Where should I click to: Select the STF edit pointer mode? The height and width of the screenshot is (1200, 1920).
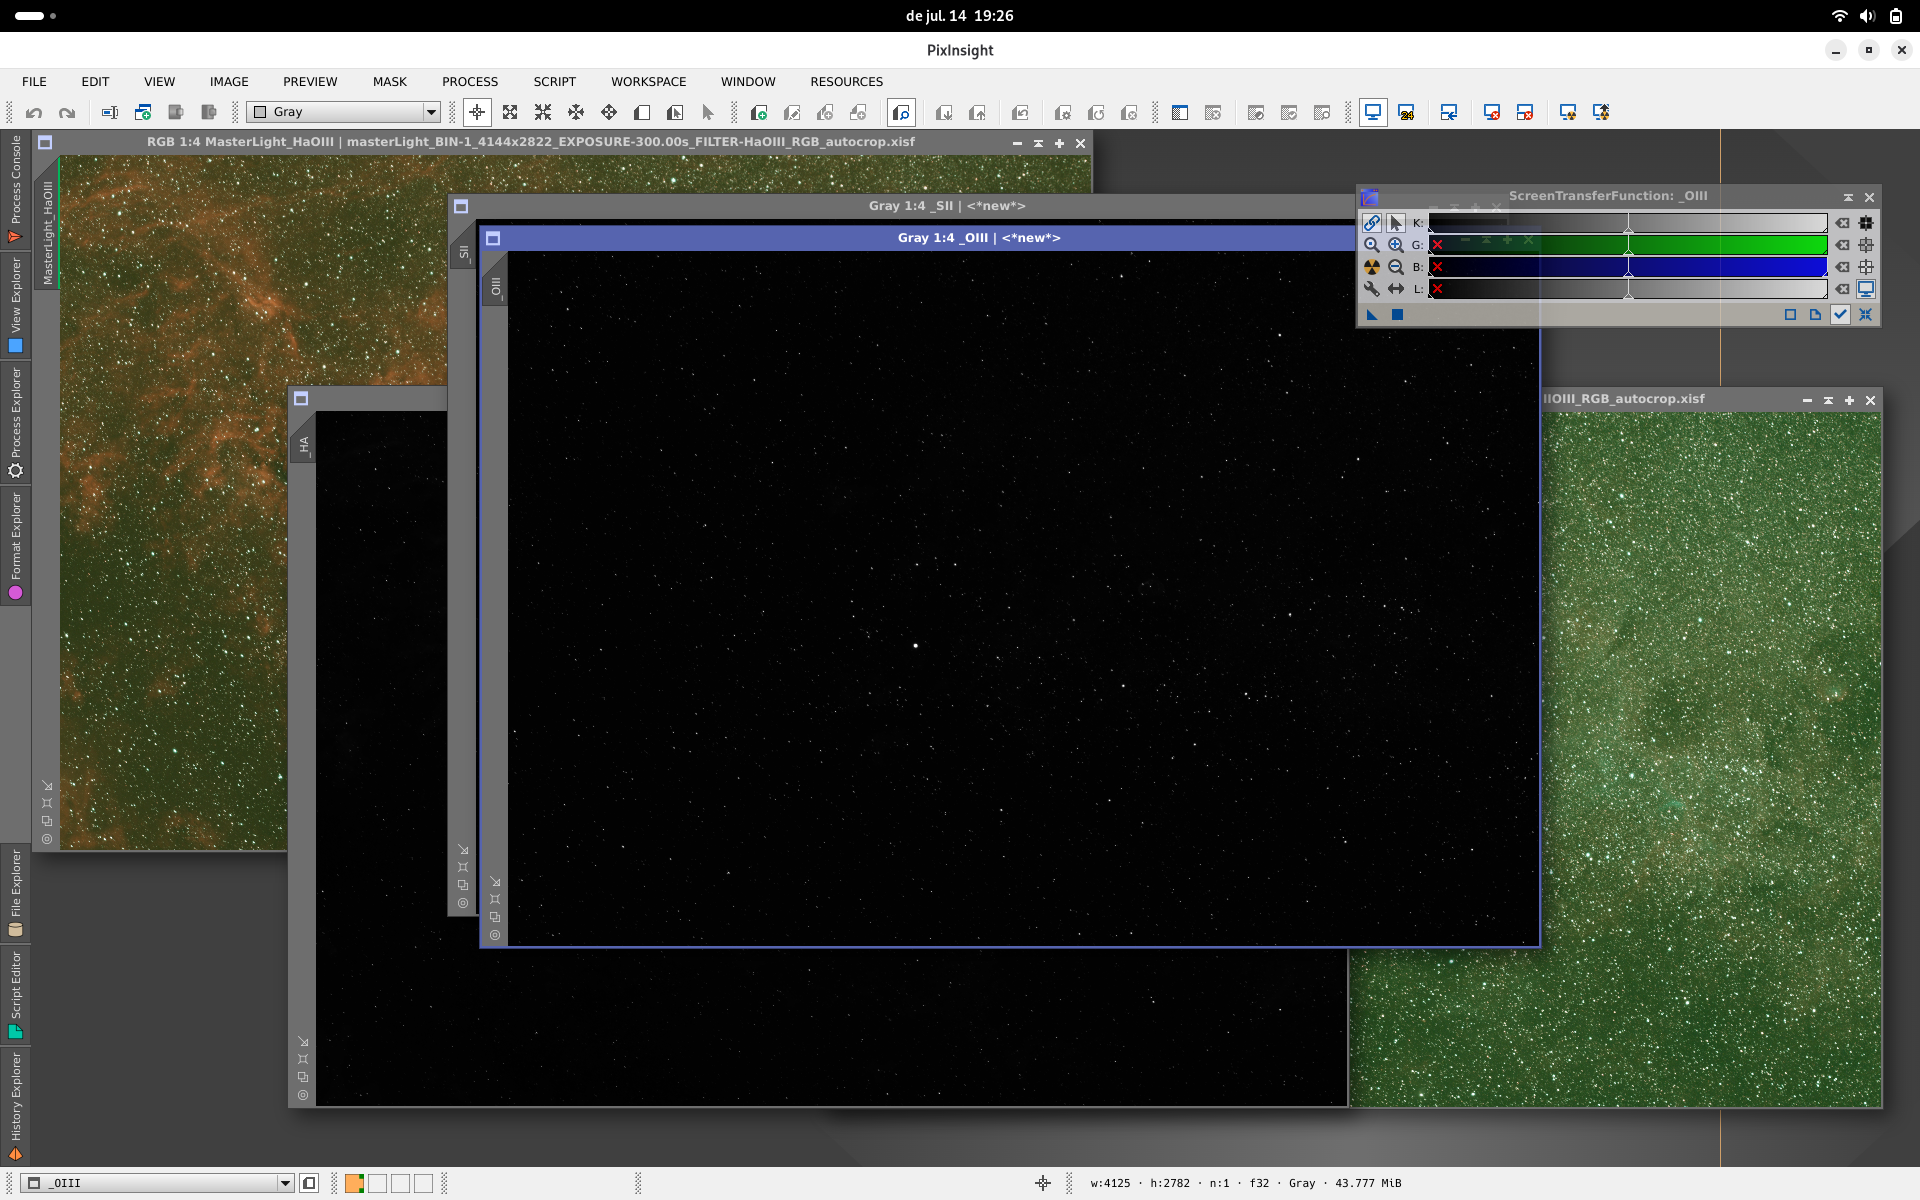[1396, 223]
